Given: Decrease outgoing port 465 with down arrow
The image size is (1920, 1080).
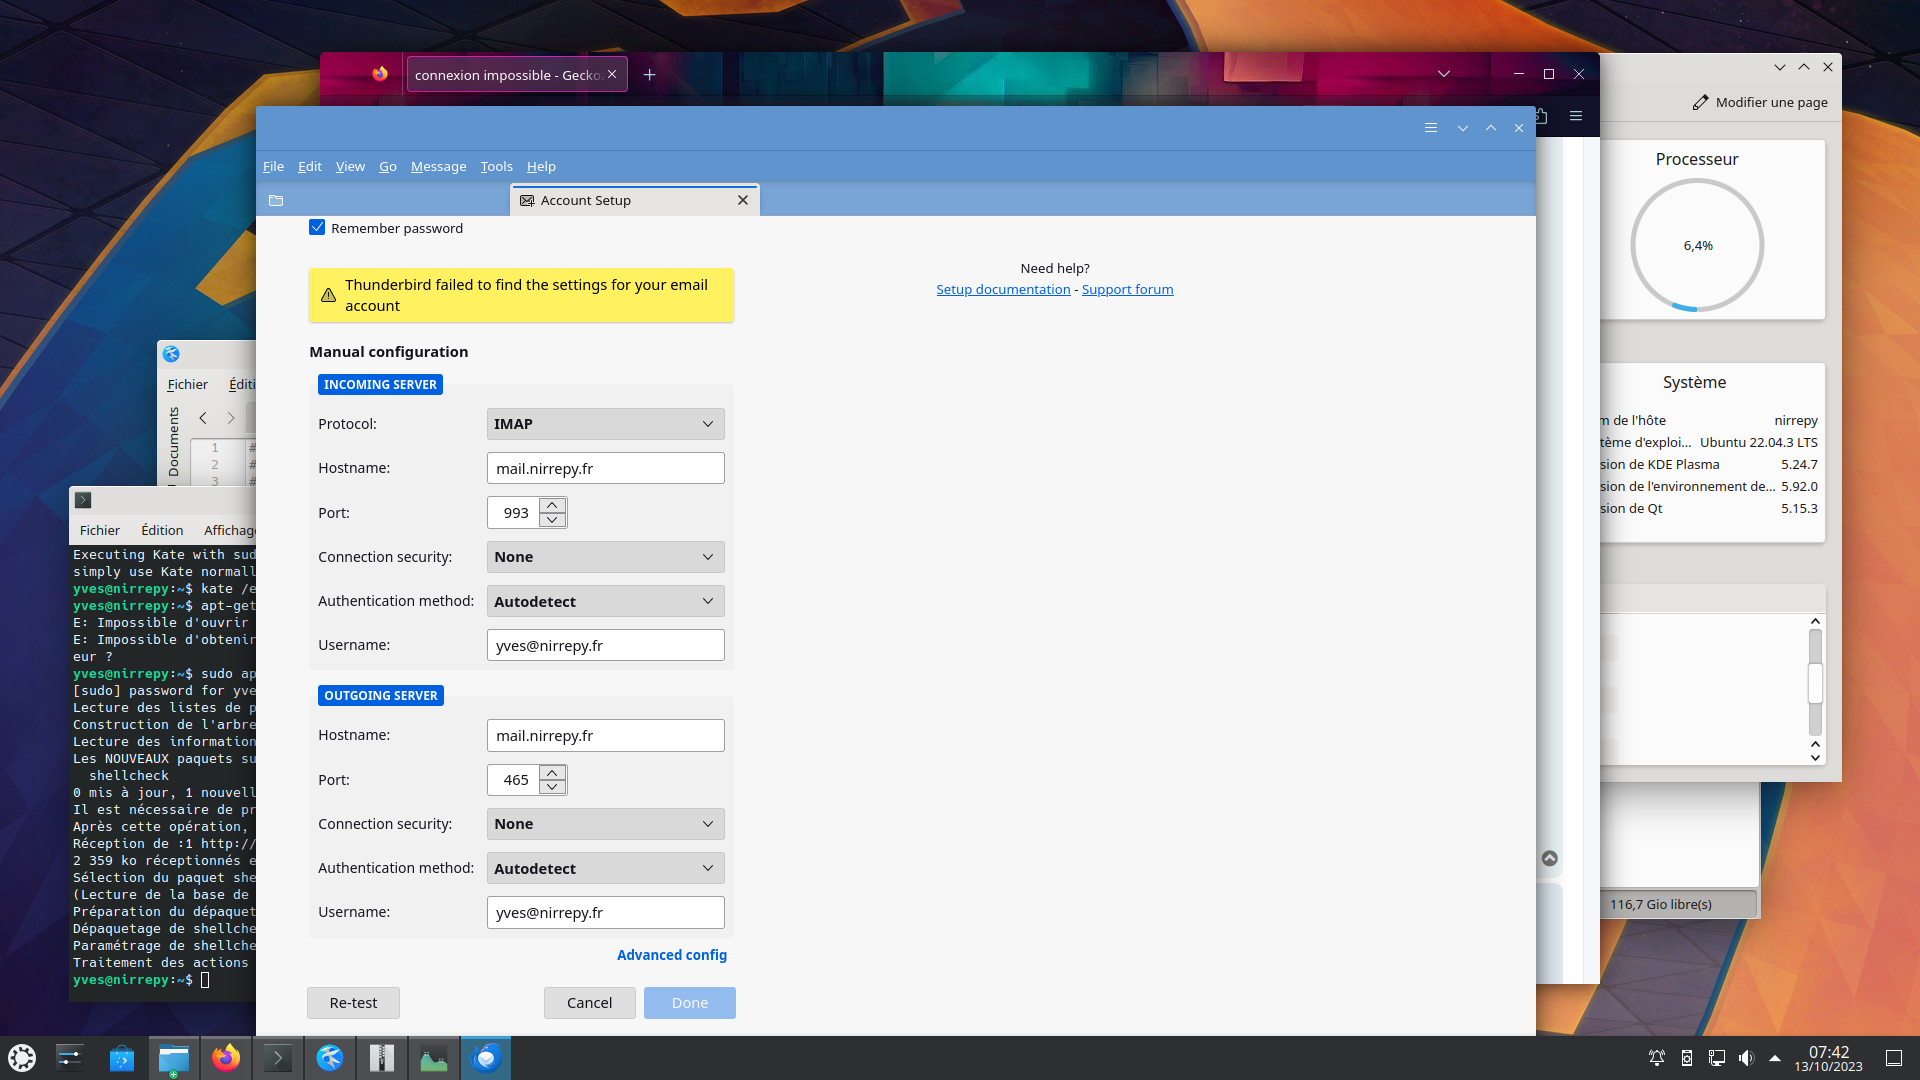Looking at the screenshot, I should pos(552,788).
